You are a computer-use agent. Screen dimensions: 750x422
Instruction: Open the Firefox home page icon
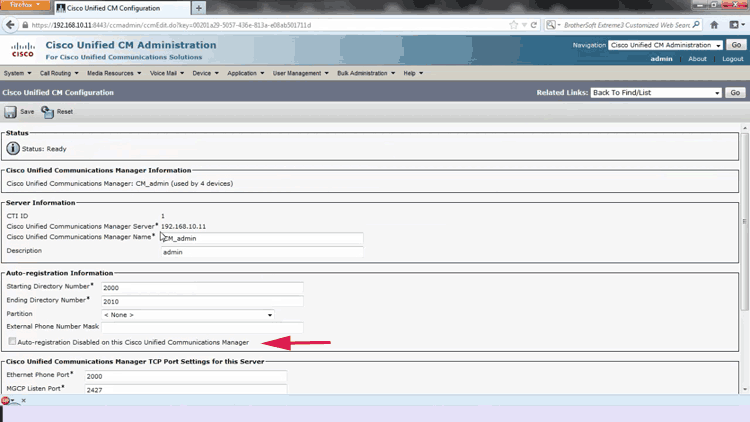pyautogui.click(x=714, y=25)
